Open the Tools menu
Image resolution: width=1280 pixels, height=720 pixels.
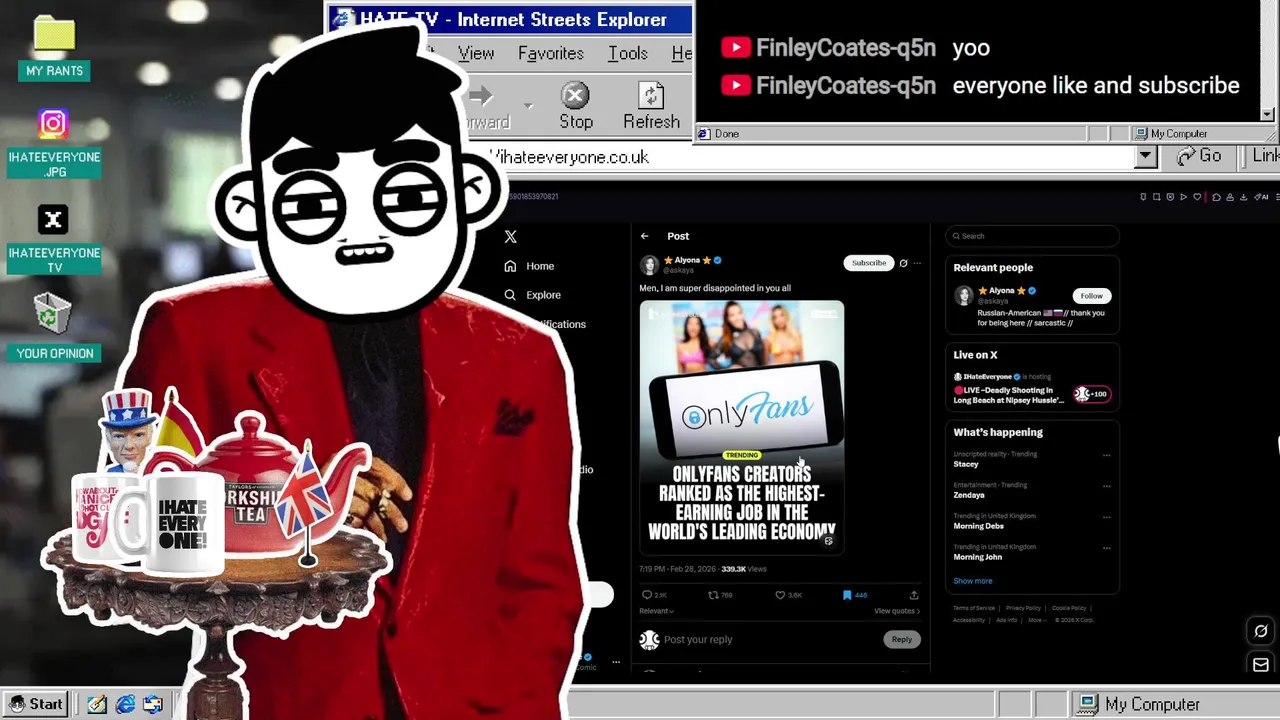(x=628, y=53)
